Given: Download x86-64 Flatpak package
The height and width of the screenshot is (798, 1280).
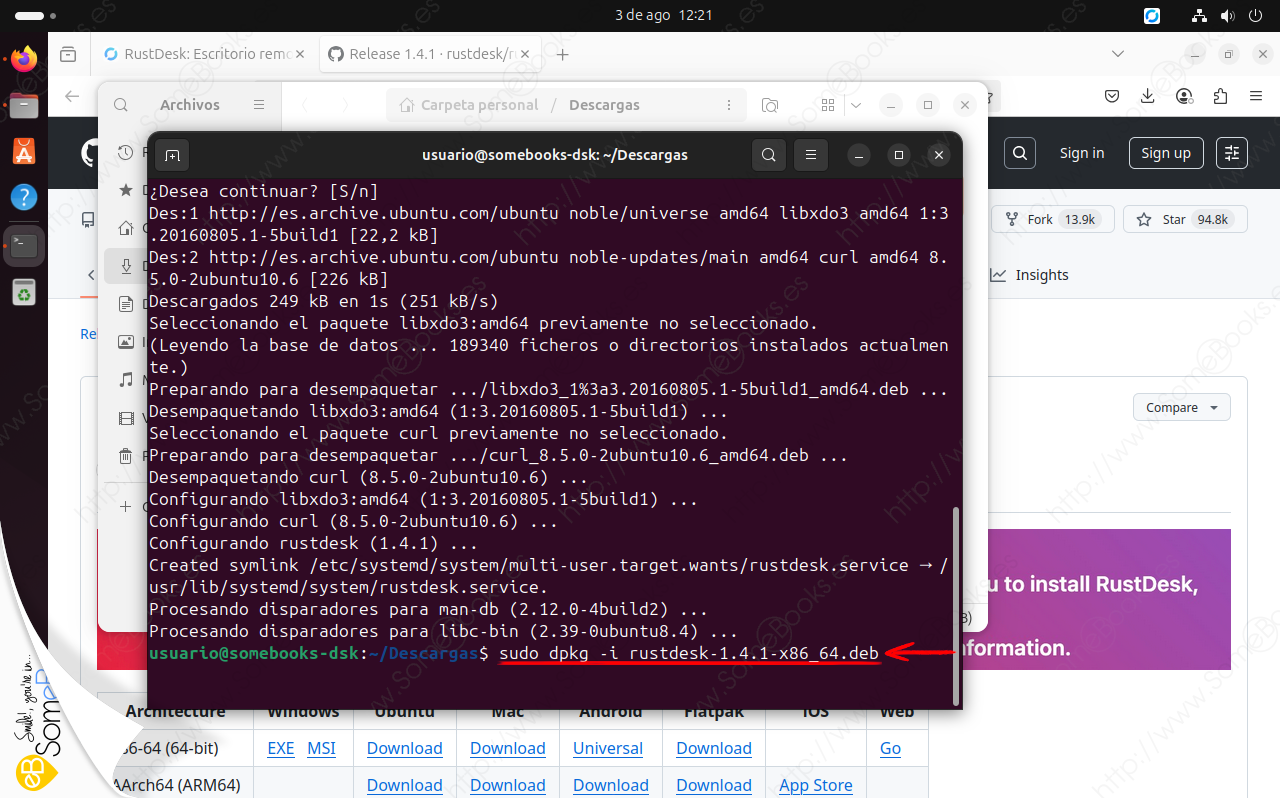Looking at the screenshot, I should pyautogui.click(x=714, y=748).
